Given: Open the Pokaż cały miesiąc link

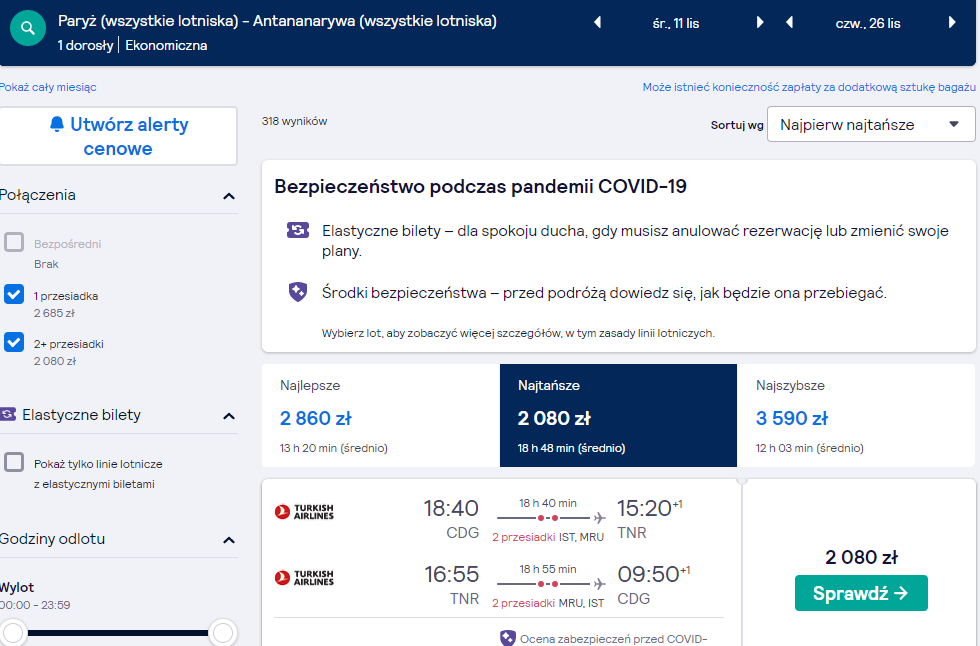Looking at the screenshot, I should tap(48, 87).
